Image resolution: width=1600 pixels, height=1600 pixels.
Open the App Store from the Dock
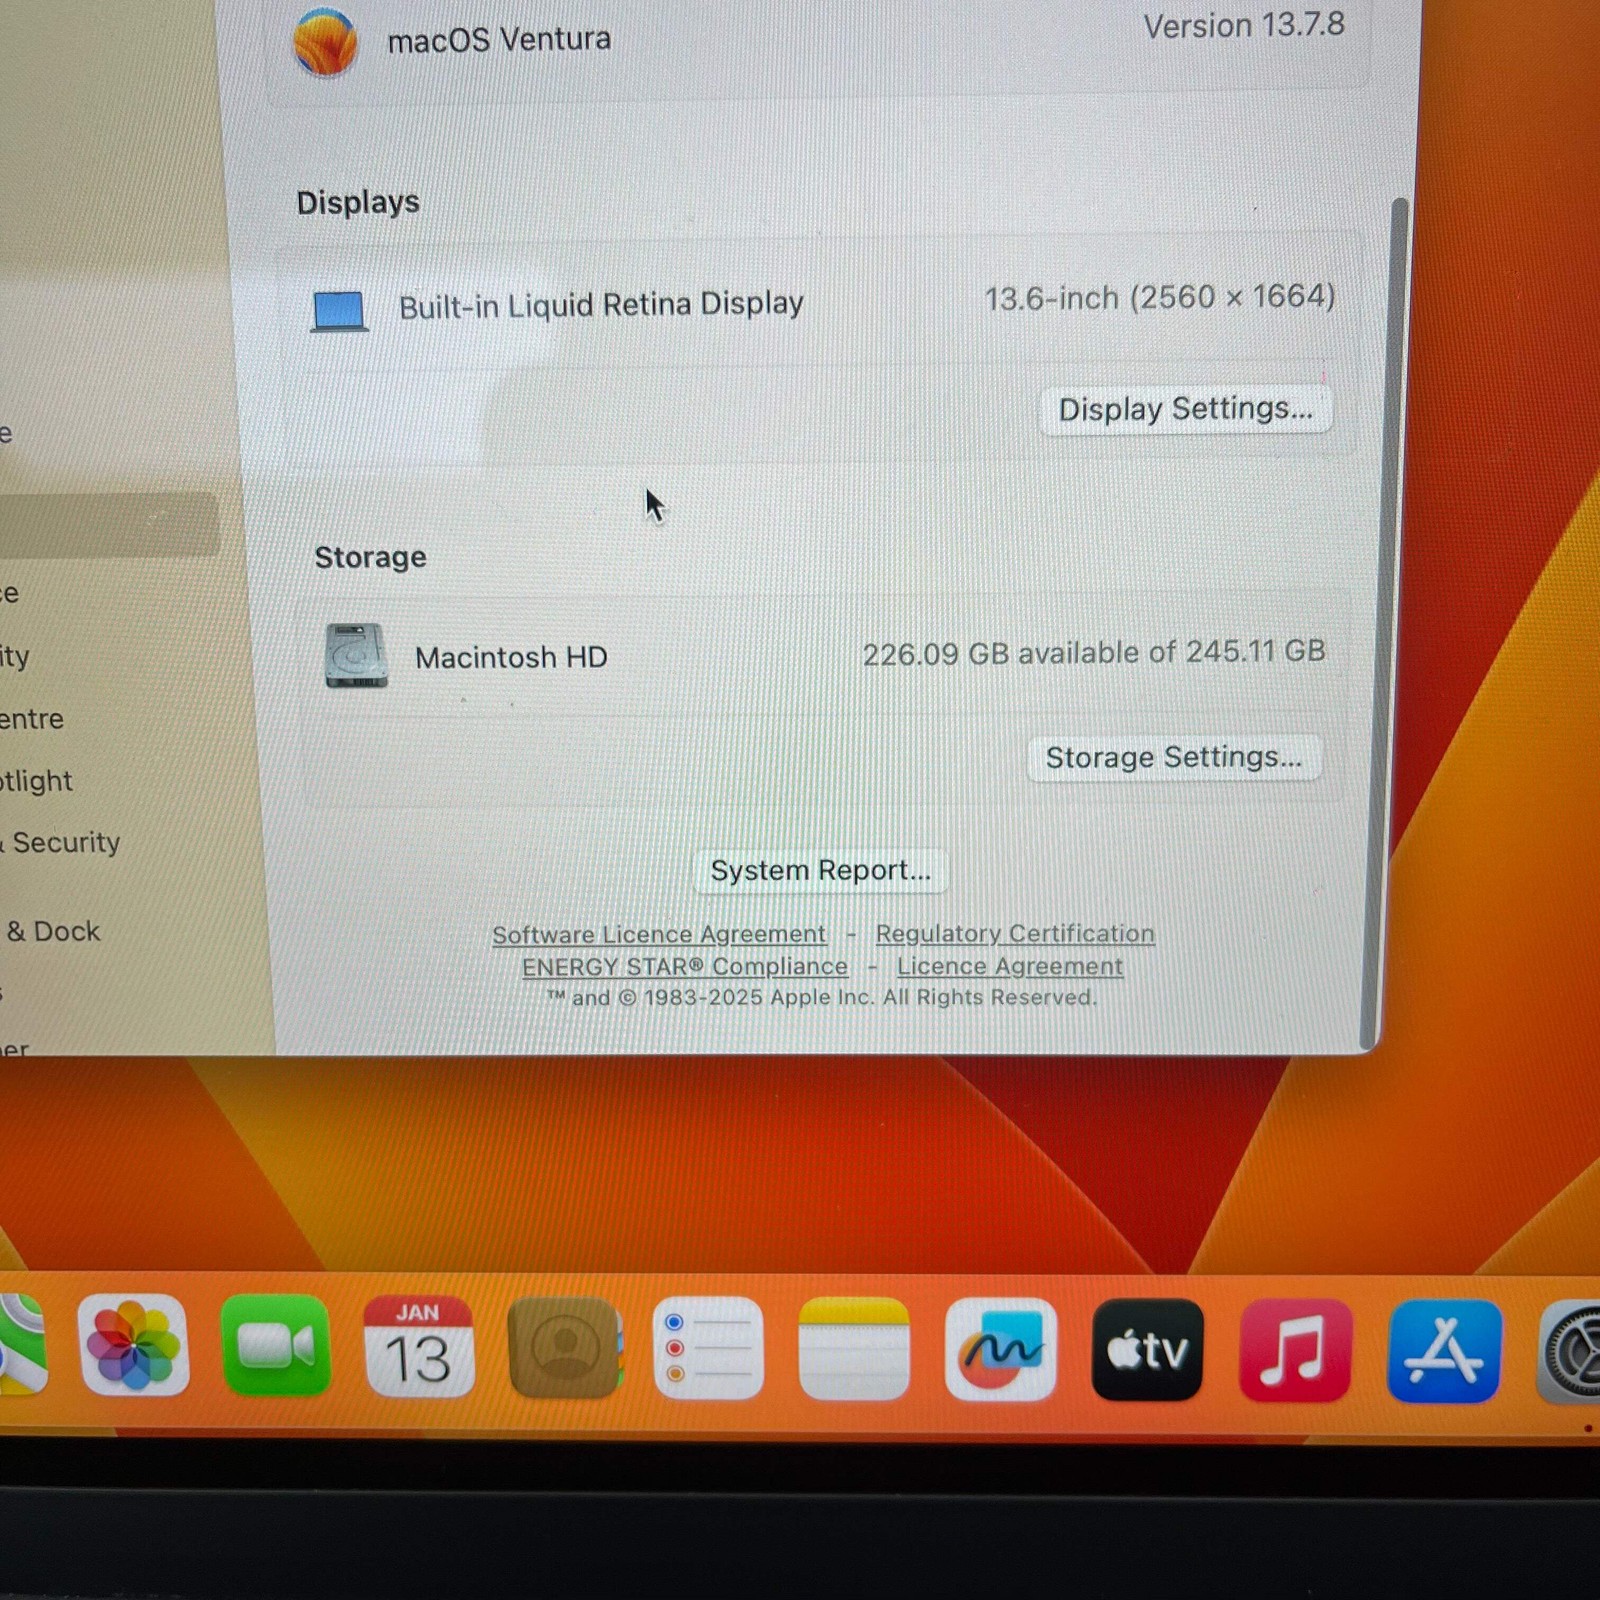[x=1444, y=1352]
